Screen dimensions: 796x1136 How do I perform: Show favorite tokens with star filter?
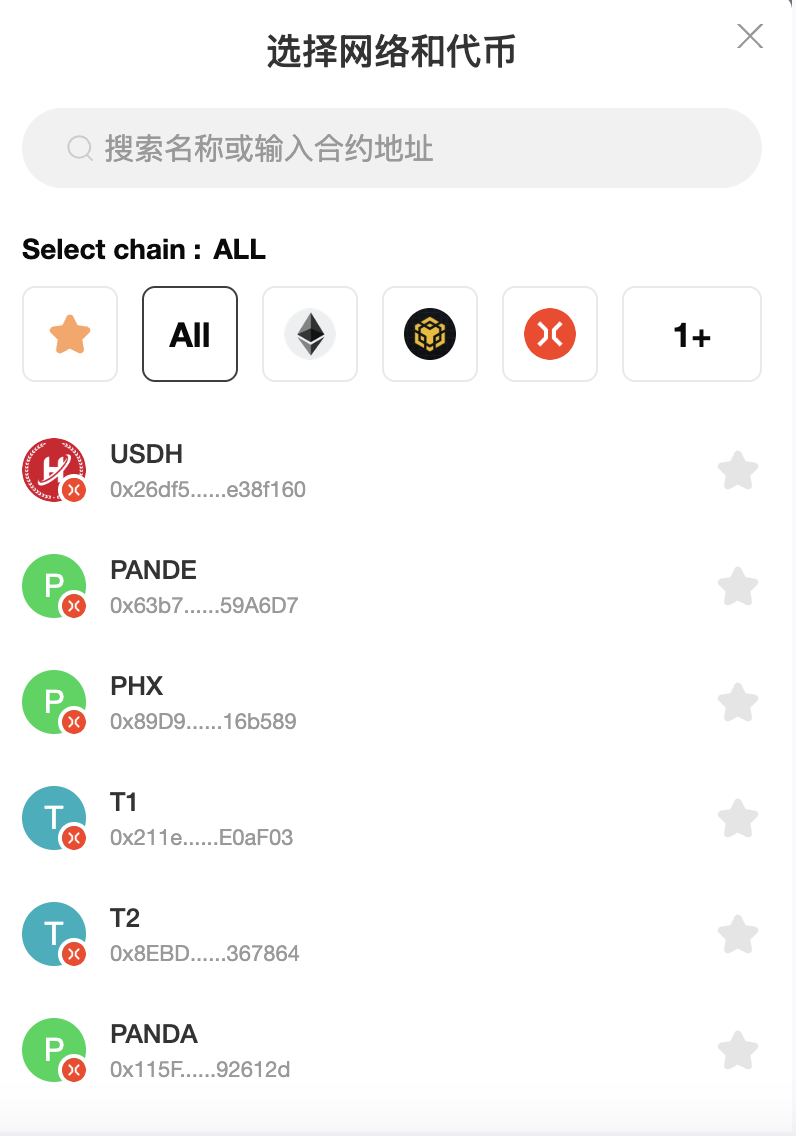click(70, 334)
